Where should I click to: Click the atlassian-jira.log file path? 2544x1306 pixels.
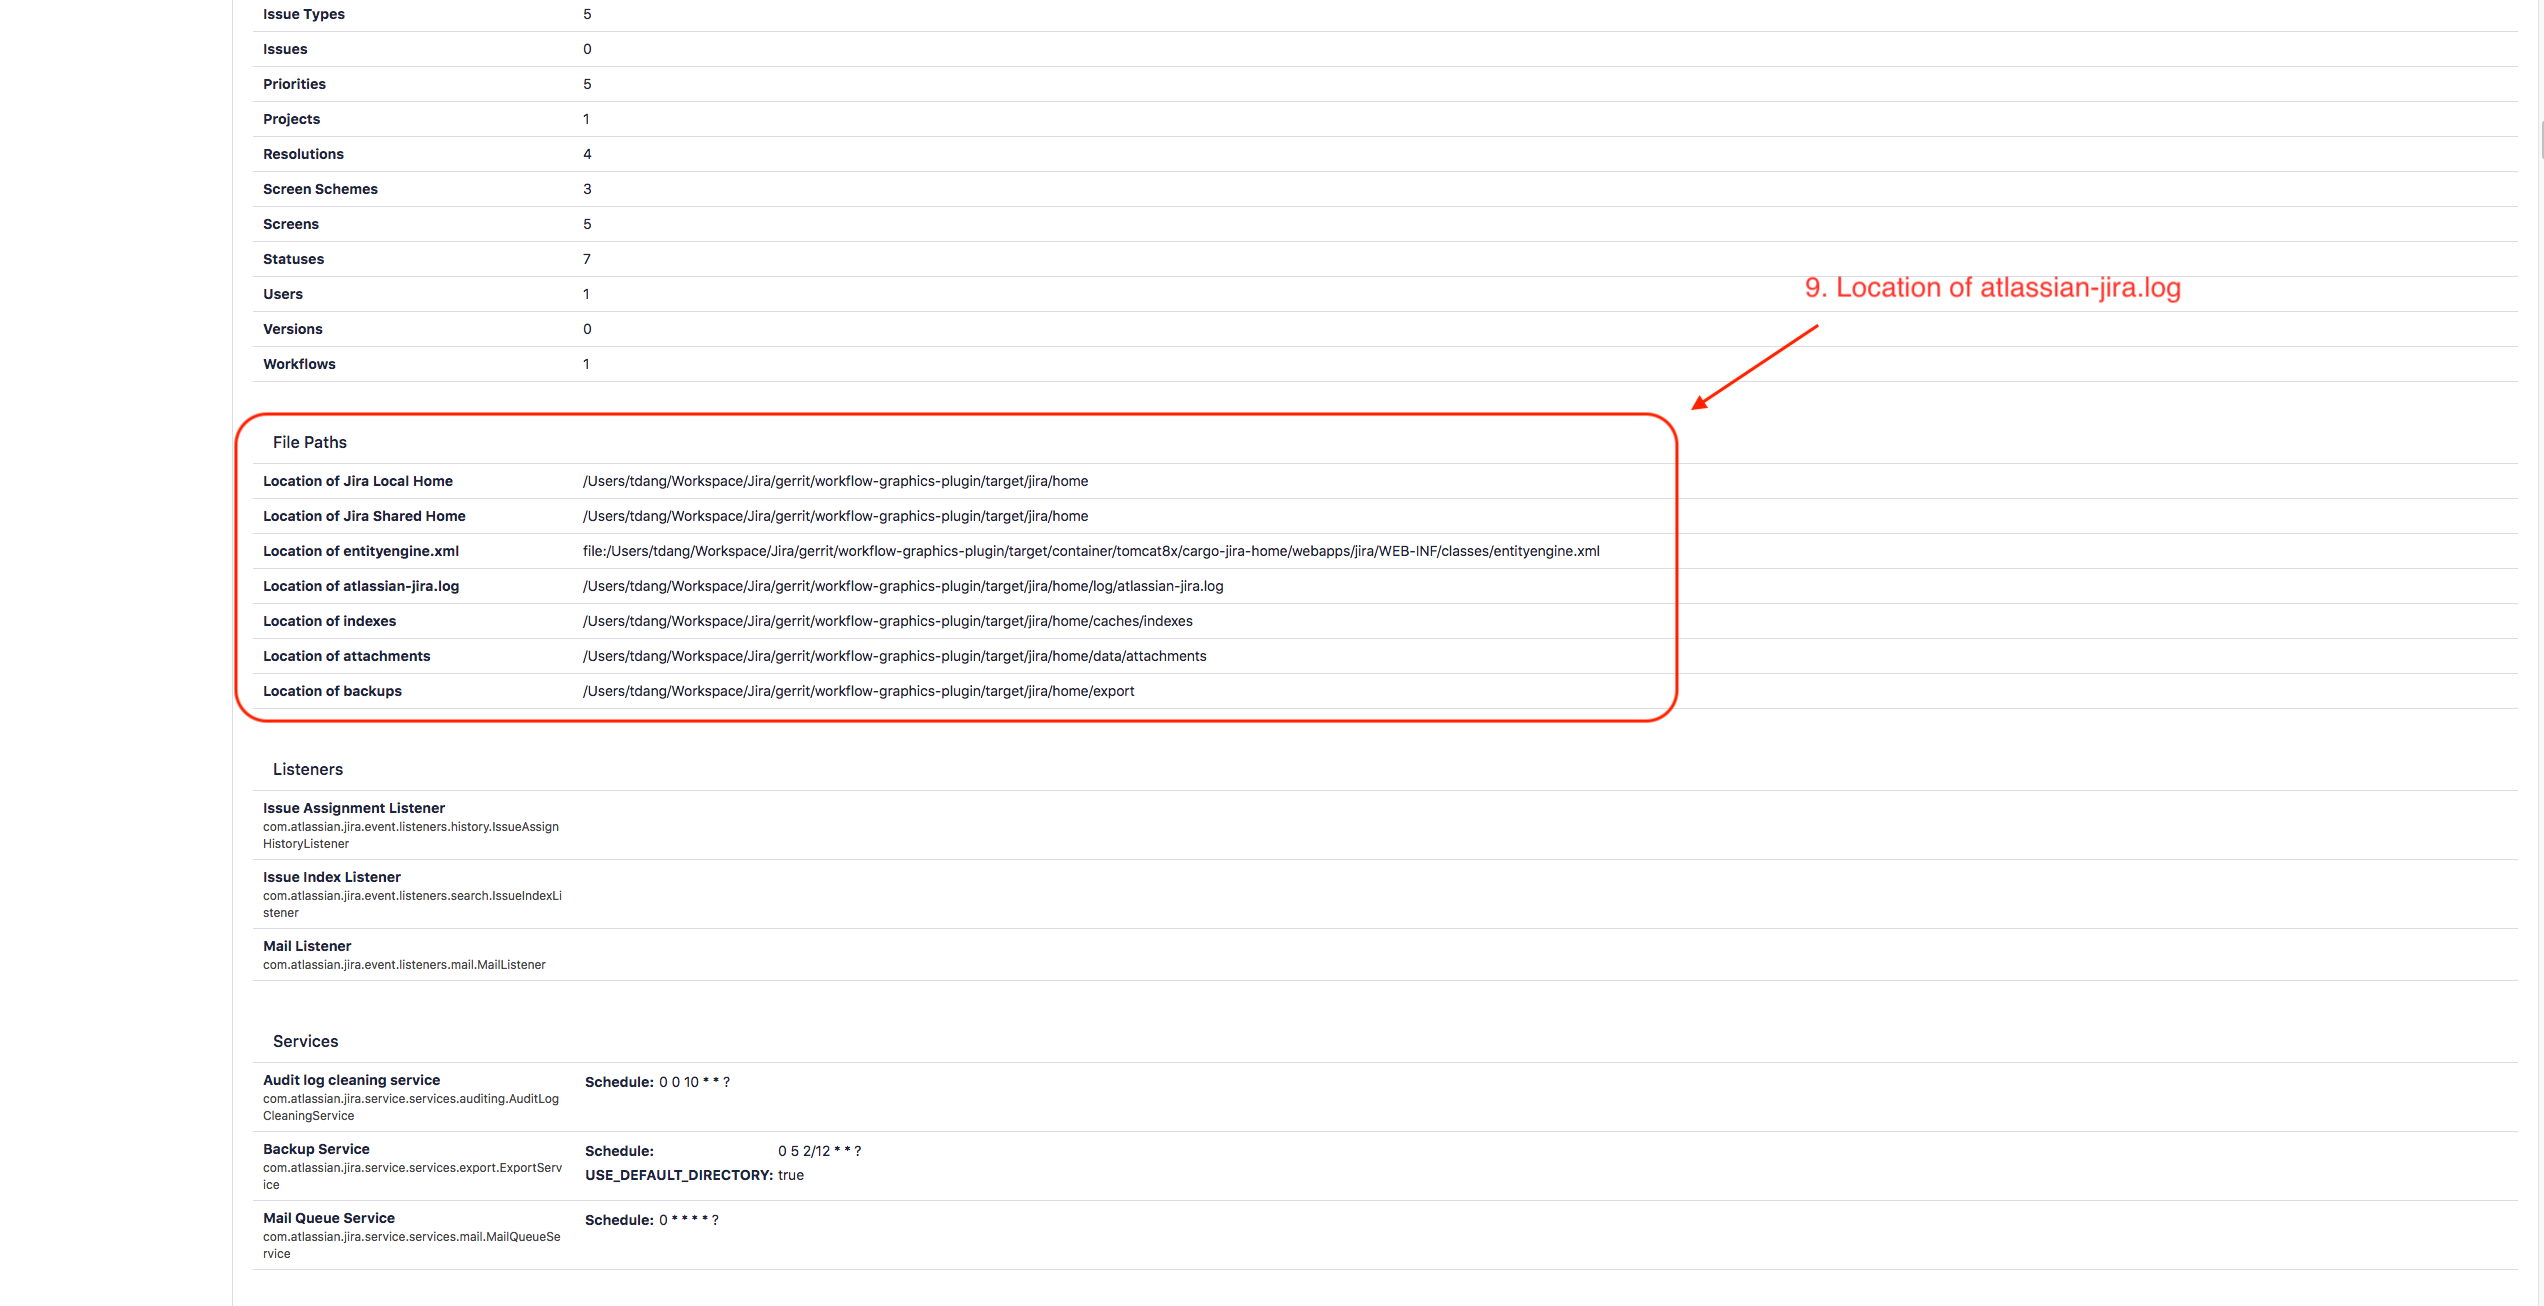click(x=902, y=586)
